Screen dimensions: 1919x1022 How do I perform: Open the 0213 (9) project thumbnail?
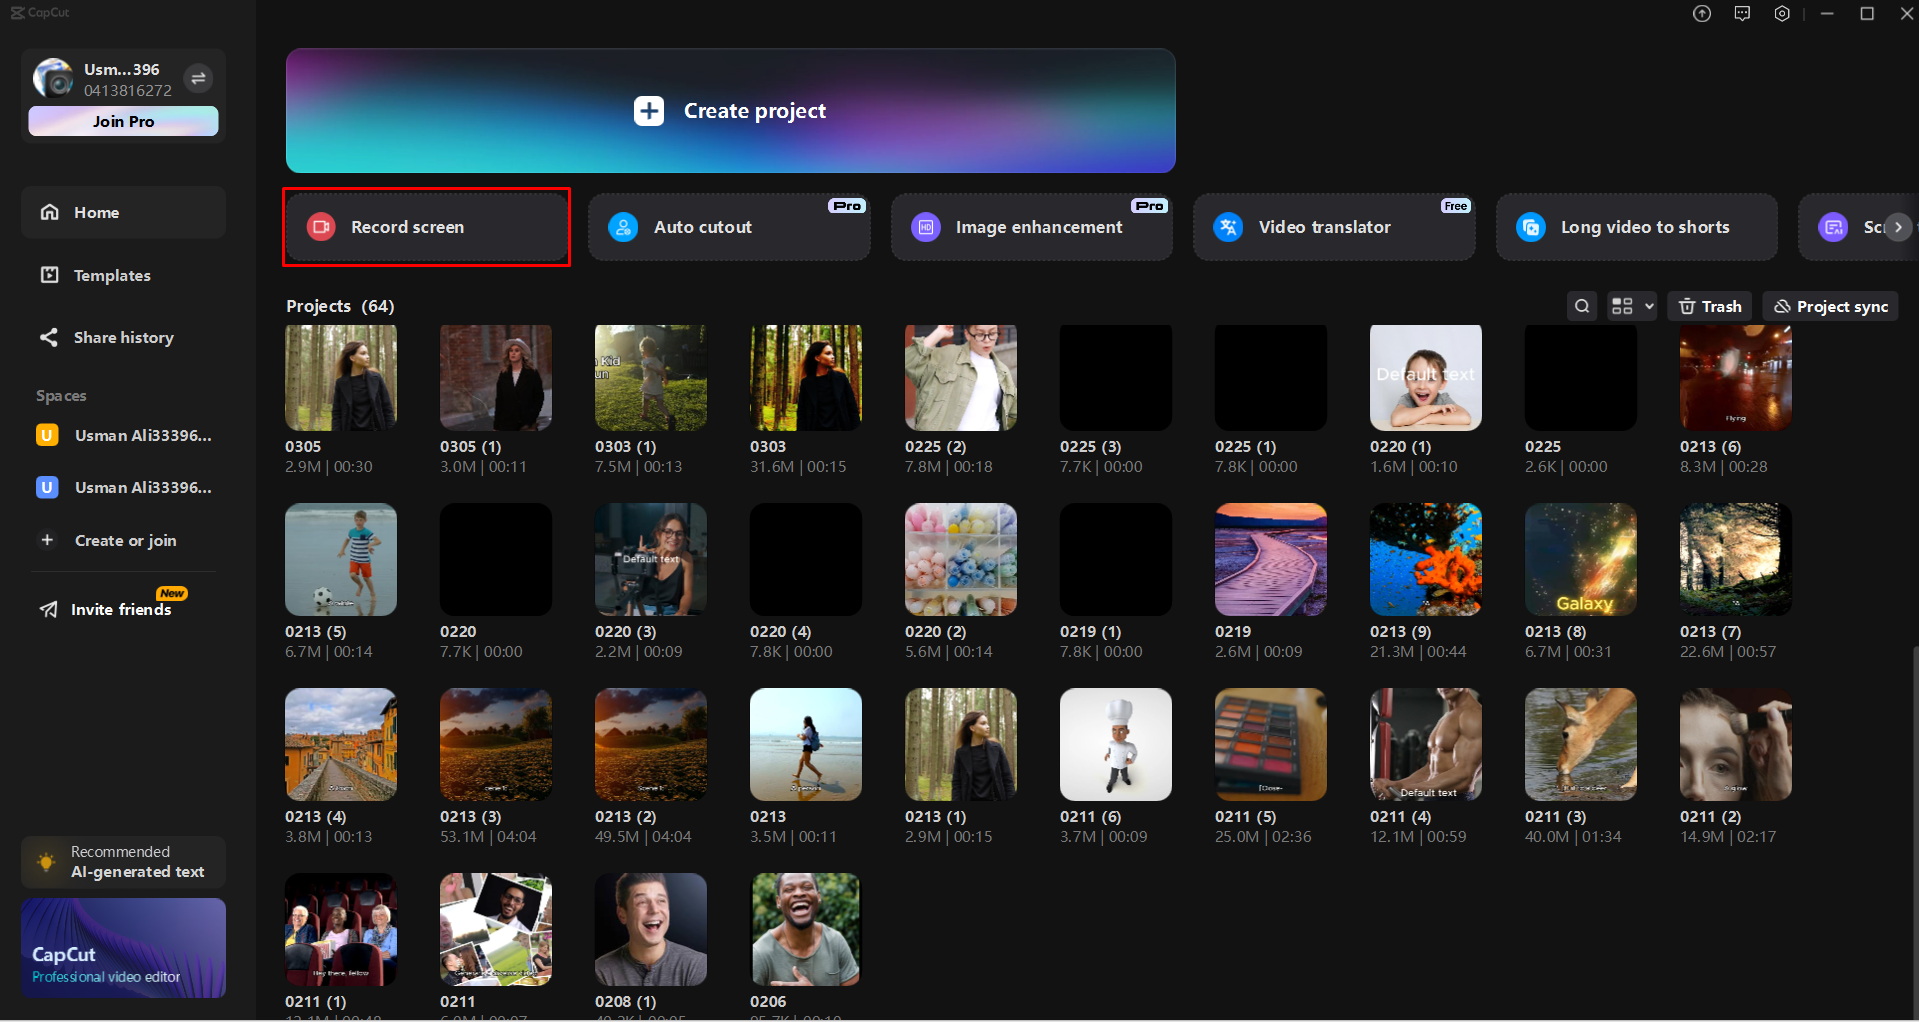point(1425,559)
